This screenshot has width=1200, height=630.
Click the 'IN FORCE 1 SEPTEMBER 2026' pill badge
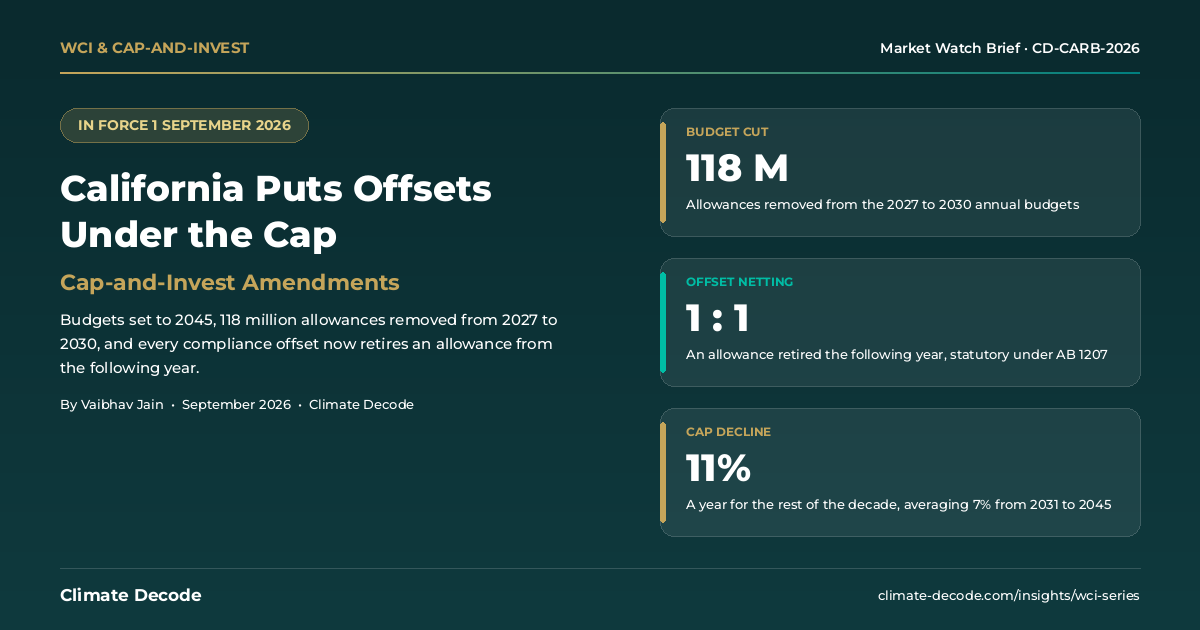(184, 125)
